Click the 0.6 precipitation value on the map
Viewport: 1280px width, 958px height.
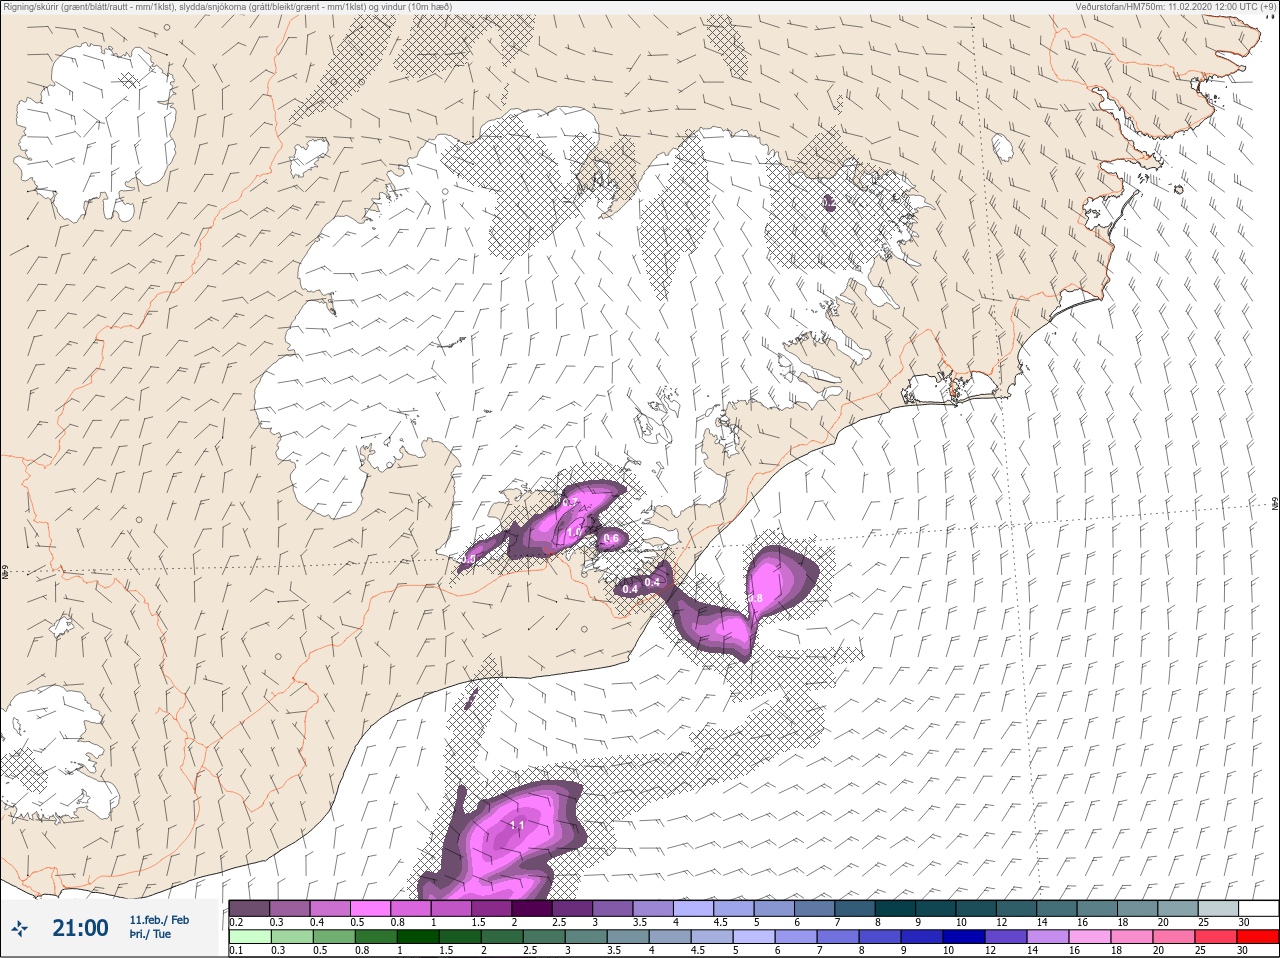(611, 539)
